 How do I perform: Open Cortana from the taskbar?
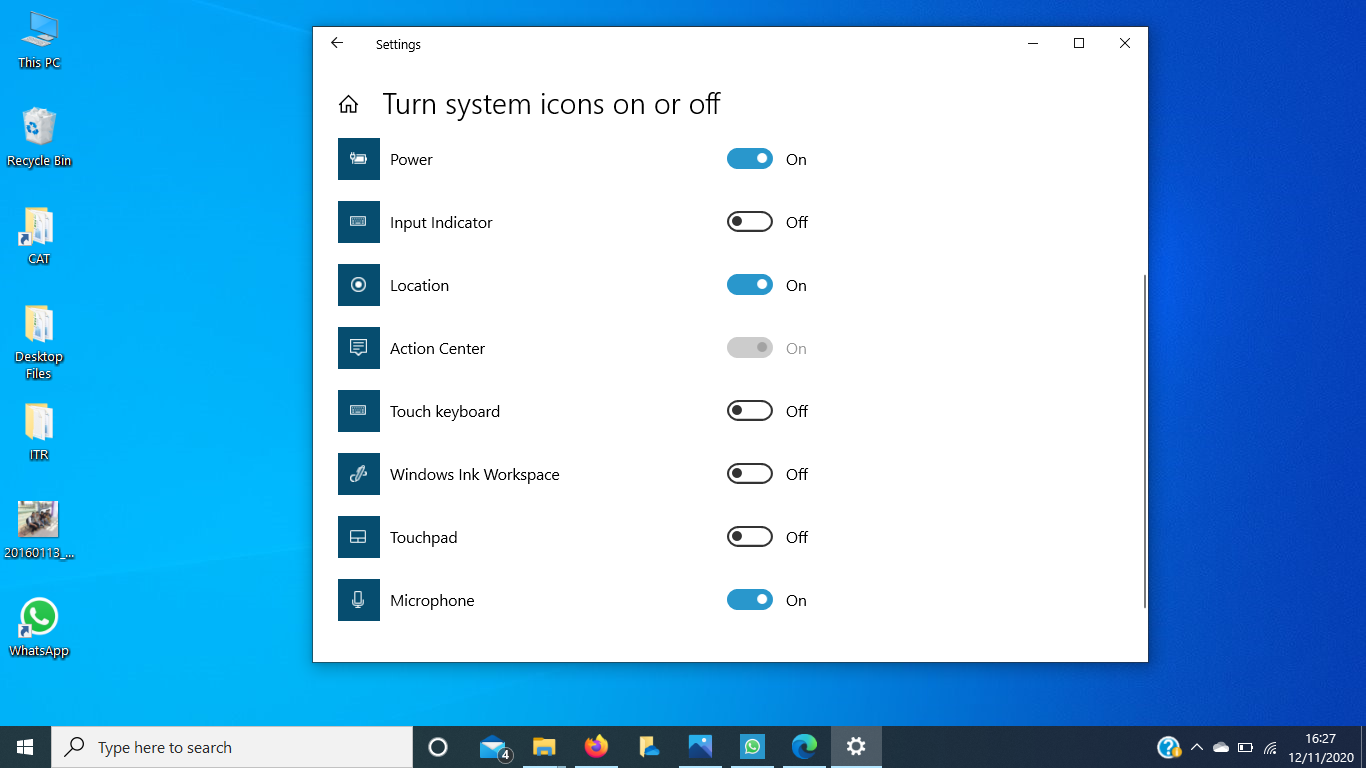coord(437,747)
